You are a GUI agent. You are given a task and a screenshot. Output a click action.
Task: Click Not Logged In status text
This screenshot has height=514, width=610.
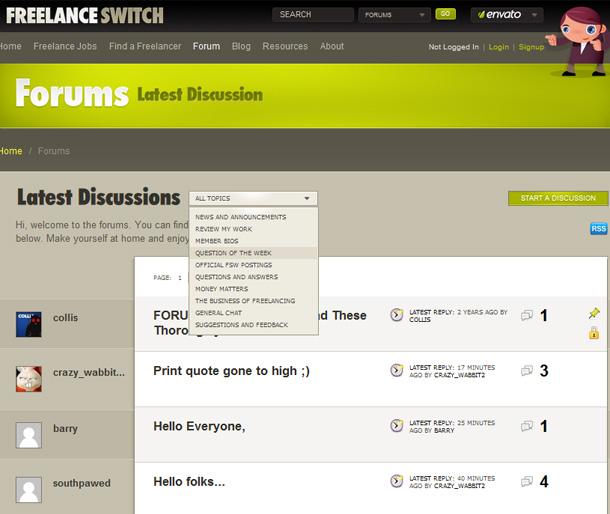(454, 47)
